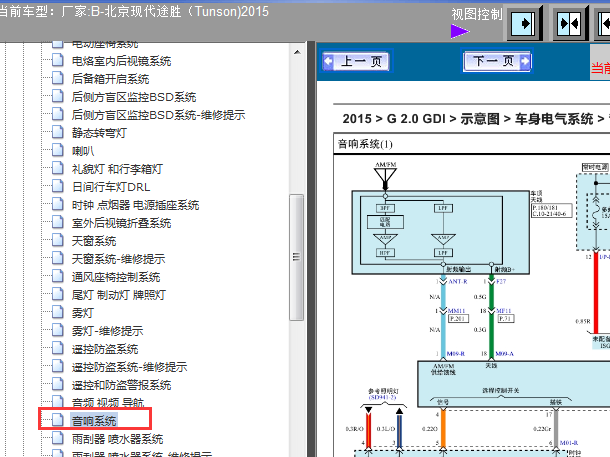The width and height of the screenshot is (610, 457).
Task: Open 尾灯 制动灯 牌照灯 entry
Action: 119,295
